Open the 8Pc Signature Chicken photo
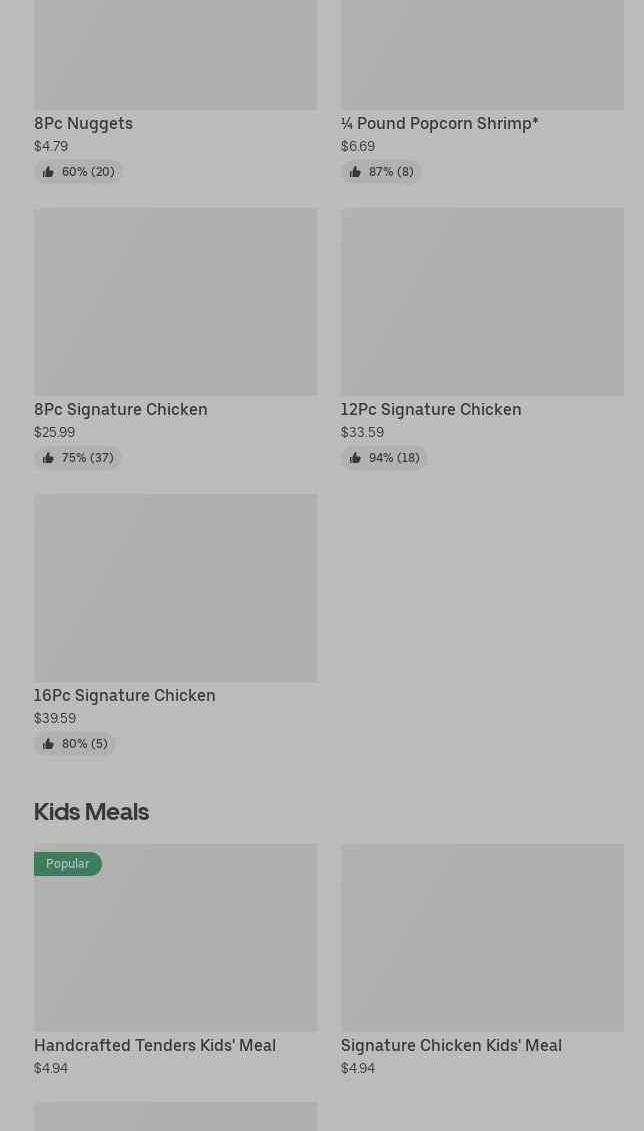 [x=175, y=301]
